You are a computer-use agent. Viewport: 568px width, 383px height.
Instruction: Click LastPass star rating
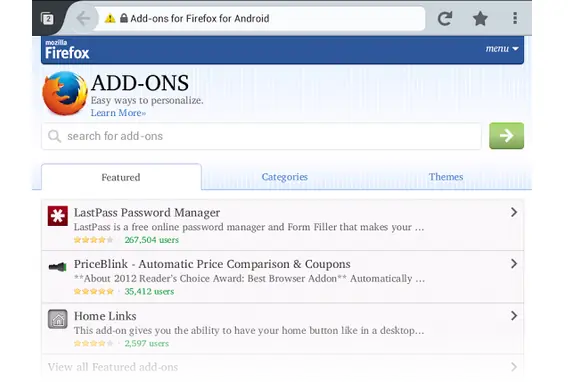coord(93,240)
